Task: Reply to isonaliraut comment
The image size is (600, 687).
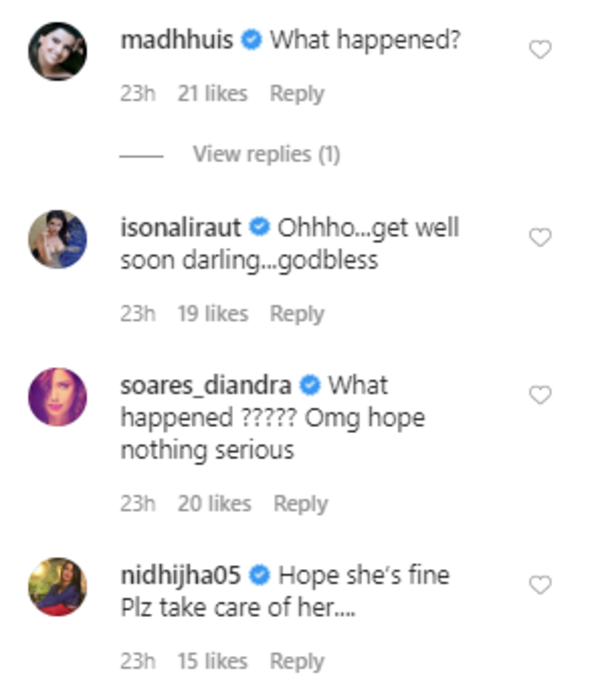Action: (x=297, y=314)
